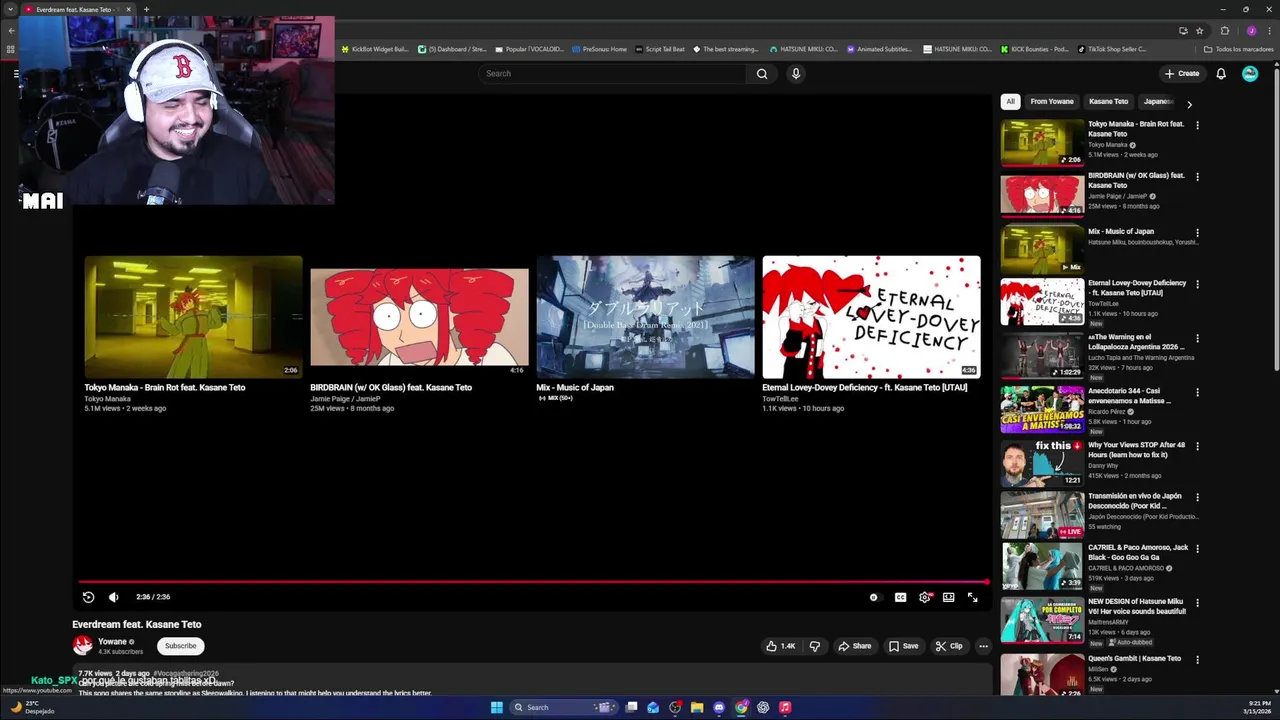
Task: Open Chrome profile avatar
Action: [1251, 30]
